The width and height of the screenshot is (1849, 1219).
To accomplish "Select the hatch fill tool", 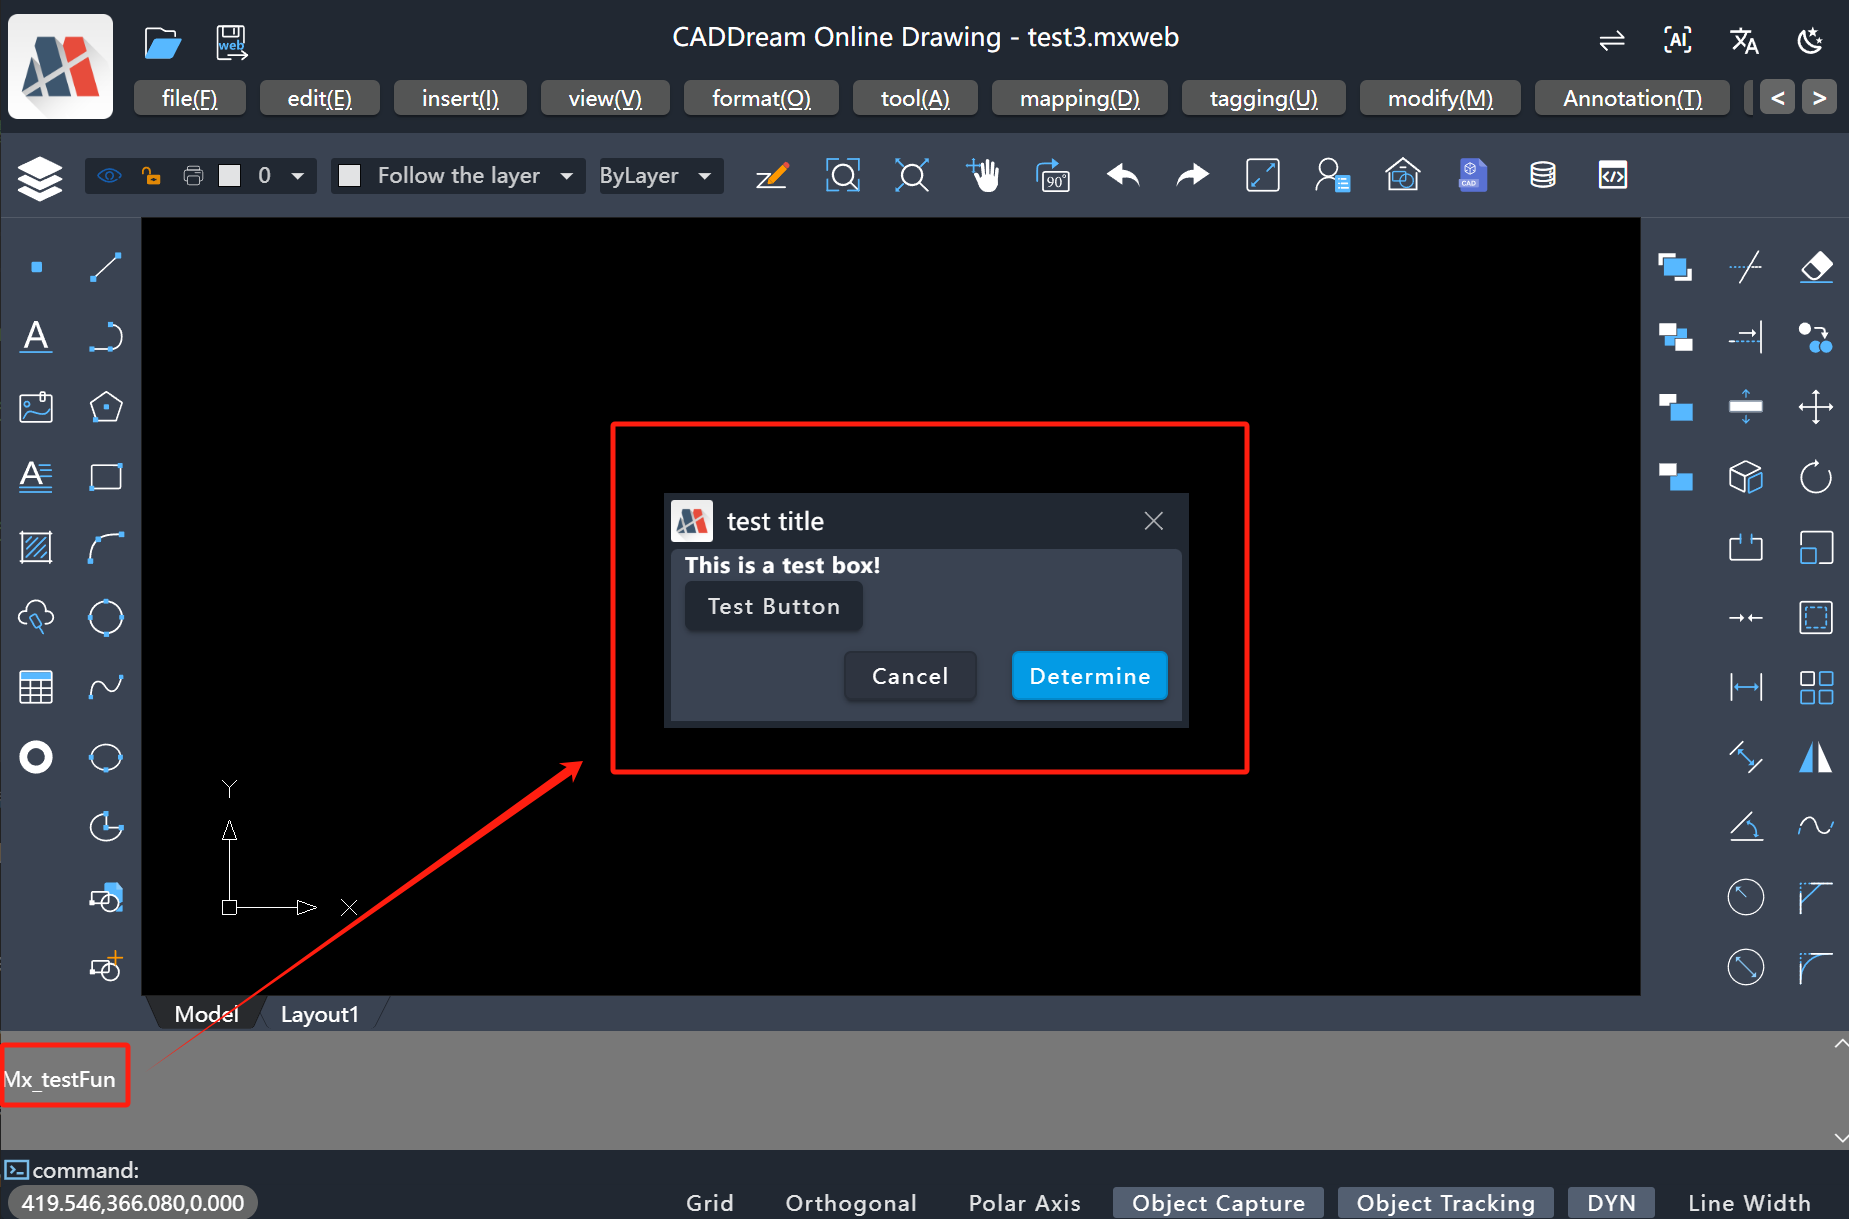I will point(36,547).
